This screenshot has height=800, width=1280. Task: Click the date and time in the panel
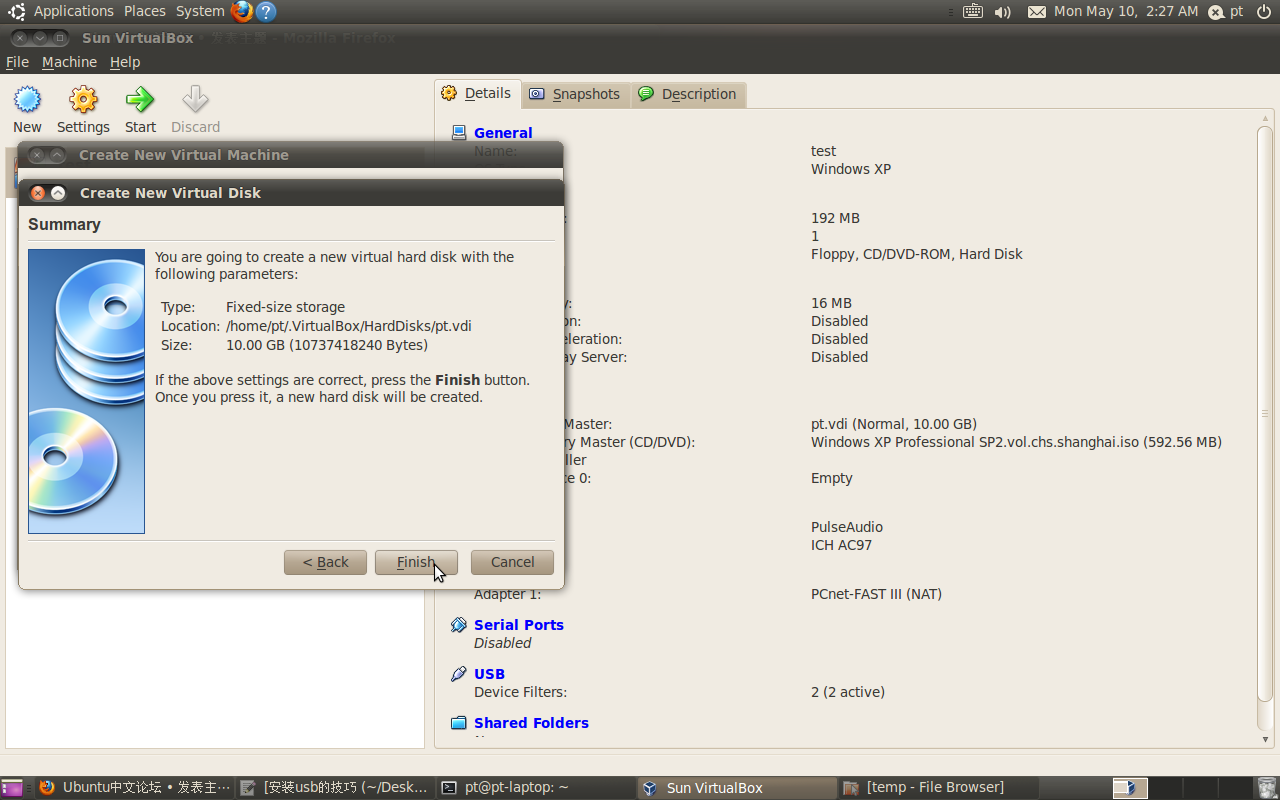[x=1126, y=11]
